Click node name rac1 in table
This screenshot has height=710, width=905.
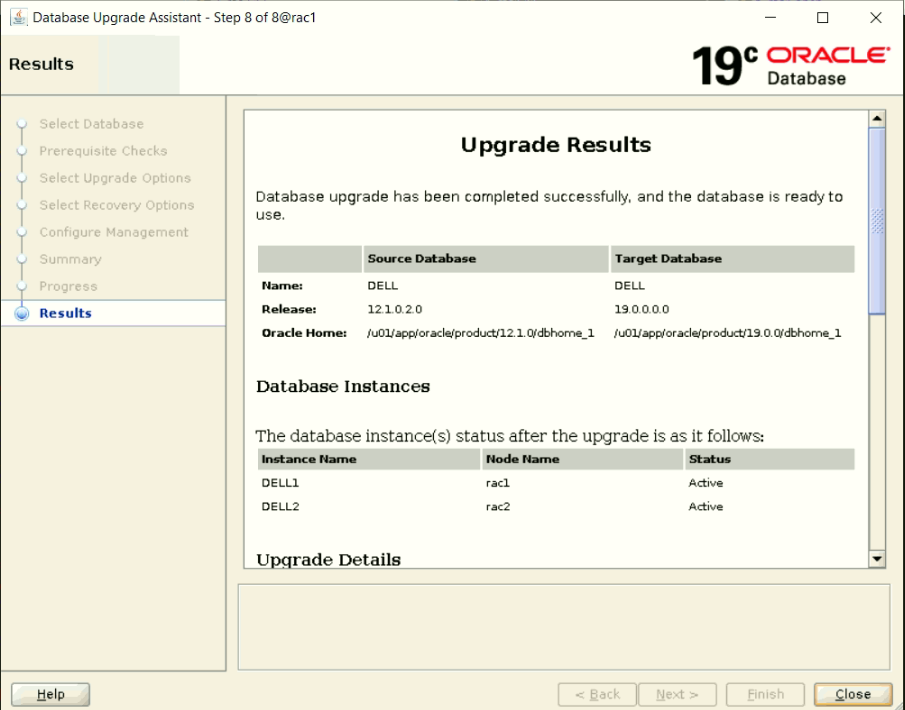(x=498, y=483)
